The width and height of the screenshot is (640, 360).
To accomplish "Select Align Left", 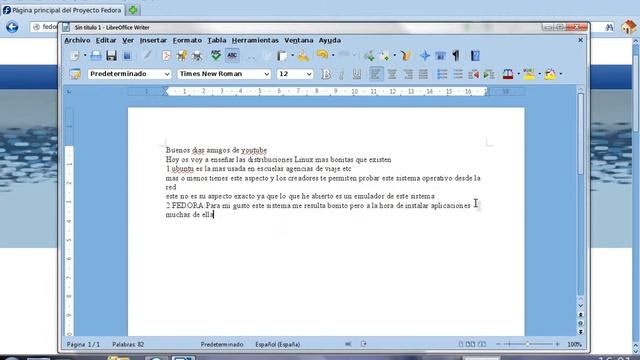I will pyautogui.click(x=376, y=74).
